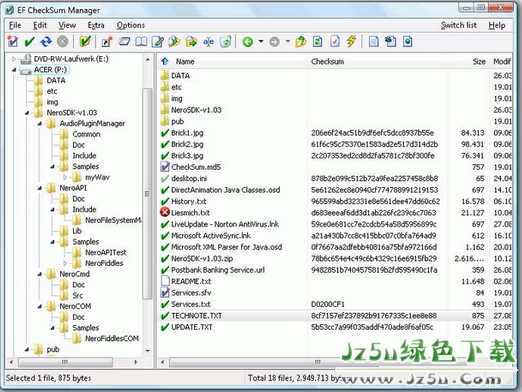This screenshot has height=392, width=522.
Task: Expand the NeroFiddles folder node
Action: 65,263
